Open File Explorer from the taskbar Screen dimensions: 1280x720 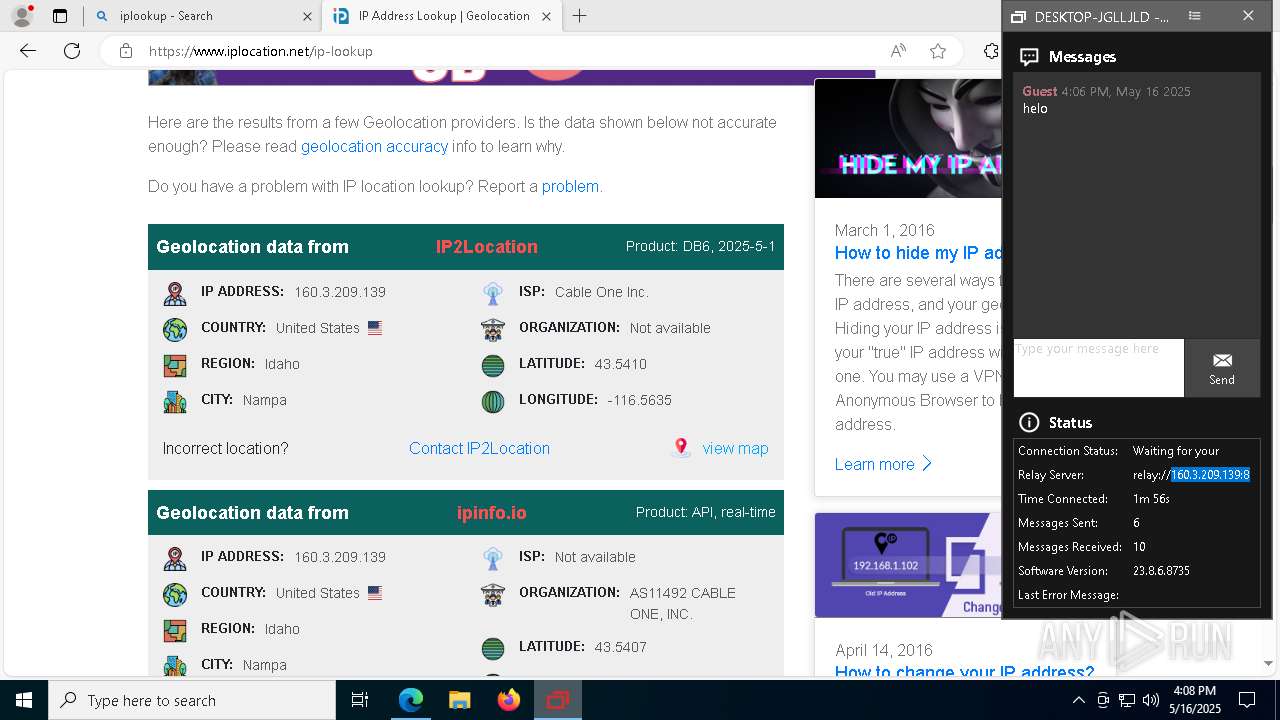coord(459,700)
